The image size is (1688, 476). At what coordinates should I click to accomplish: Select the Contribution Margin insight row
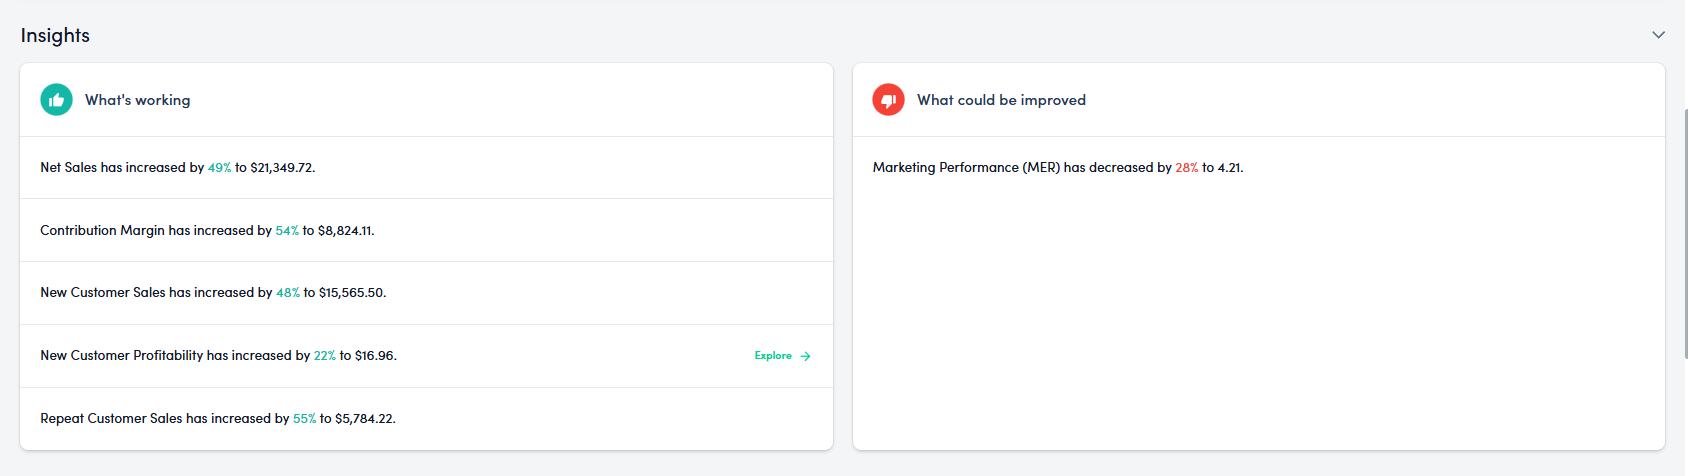(x=207, y=231)
